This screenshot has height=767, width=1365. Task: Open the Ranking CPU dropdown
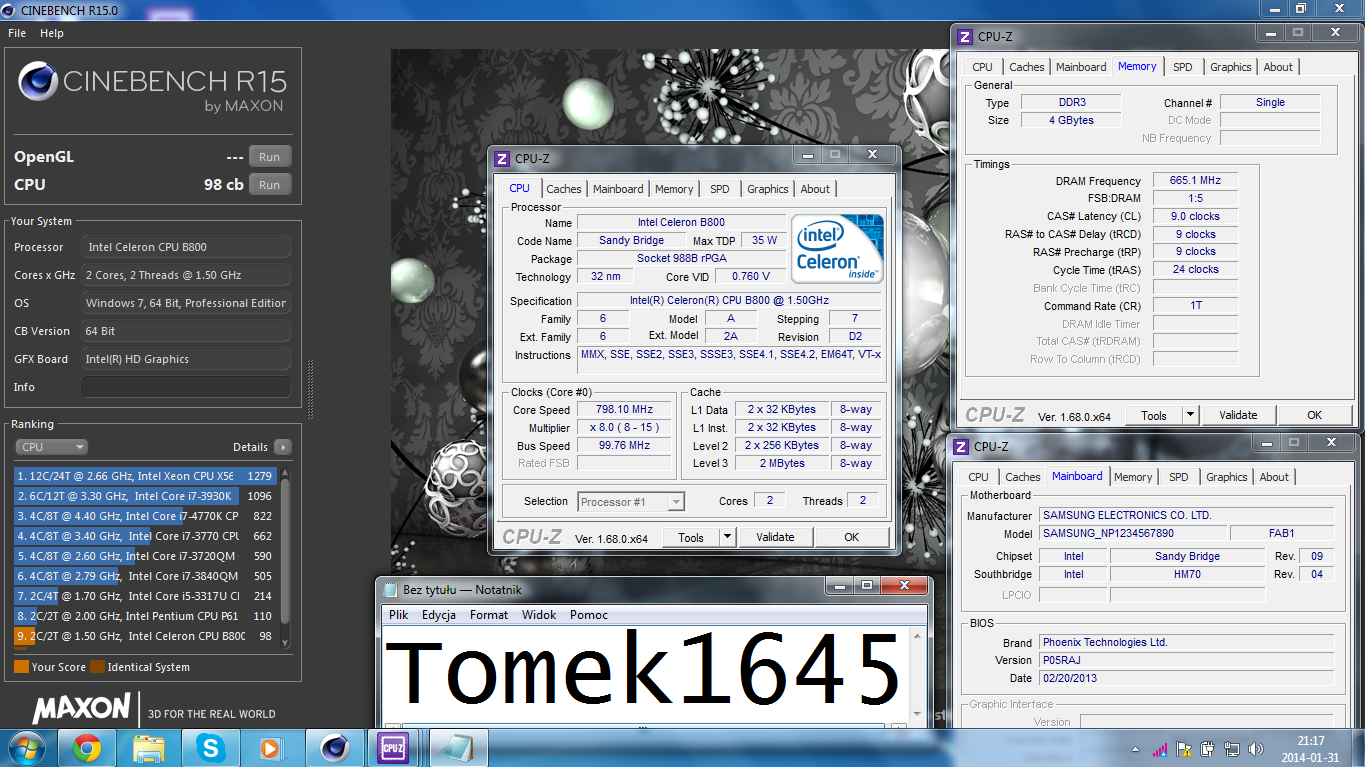[51, 447]
